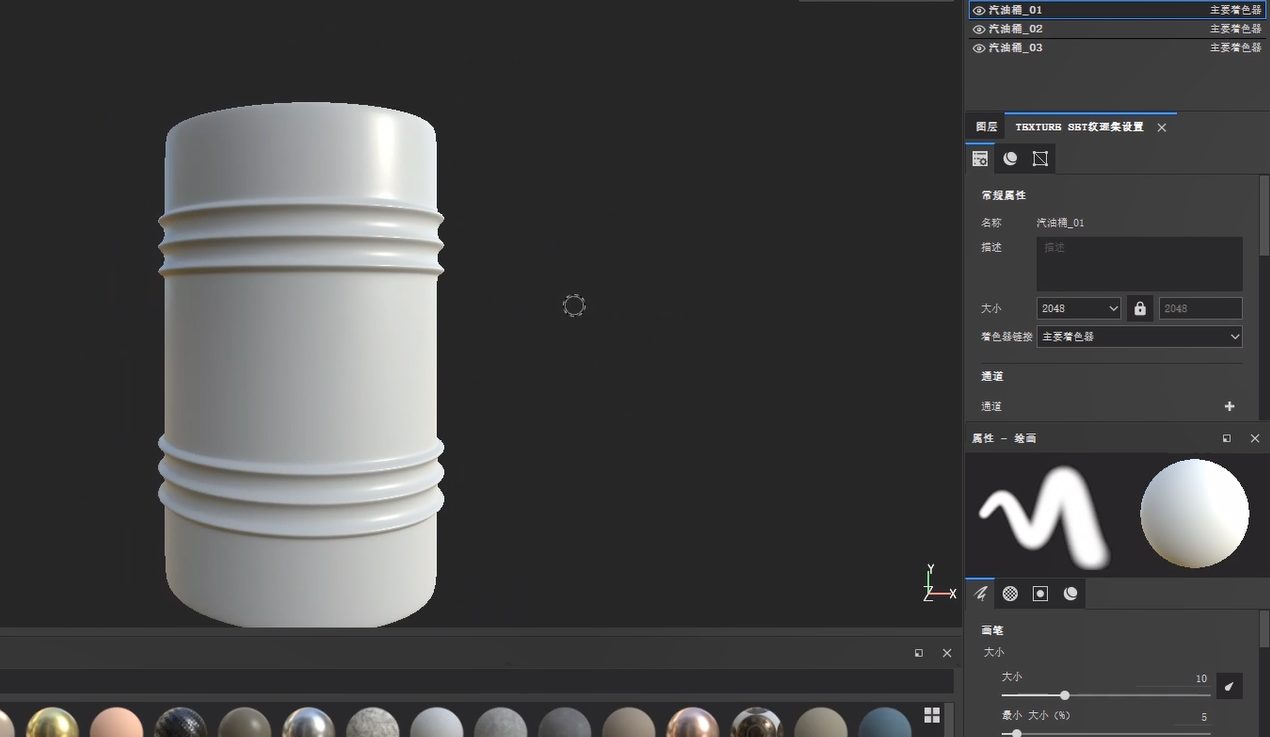This screenshot has height=737, width=1270.
Task: Click the pen pressure icon beside 大小
Action: [1229, 686]
